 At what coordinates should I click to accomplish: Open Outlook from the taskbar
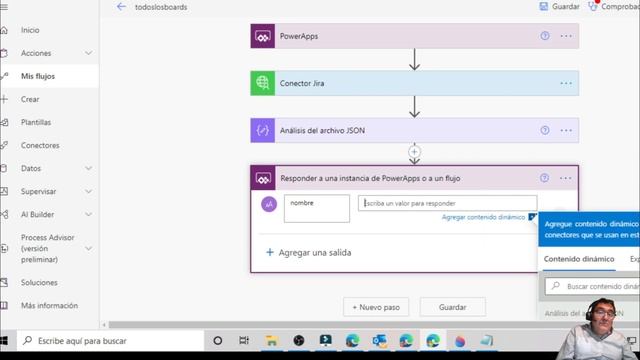(379, 340)
